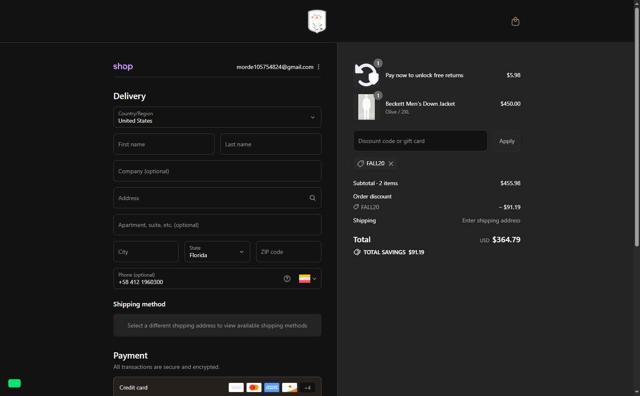The height and width of the screenshot is (396, 640).
Task: Click the page vertical scrollbar
Action: point(636,127)
